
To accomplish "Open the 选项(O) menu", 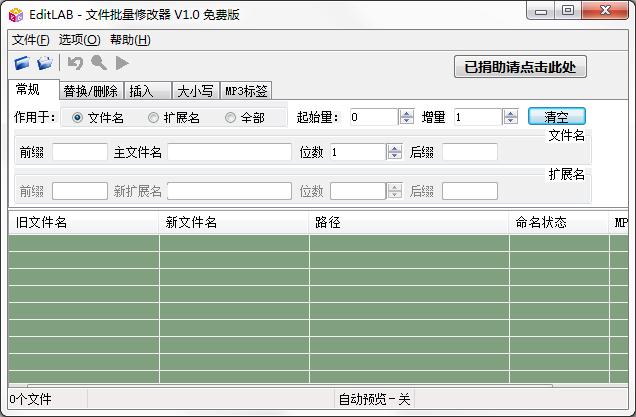I will 80,40.
